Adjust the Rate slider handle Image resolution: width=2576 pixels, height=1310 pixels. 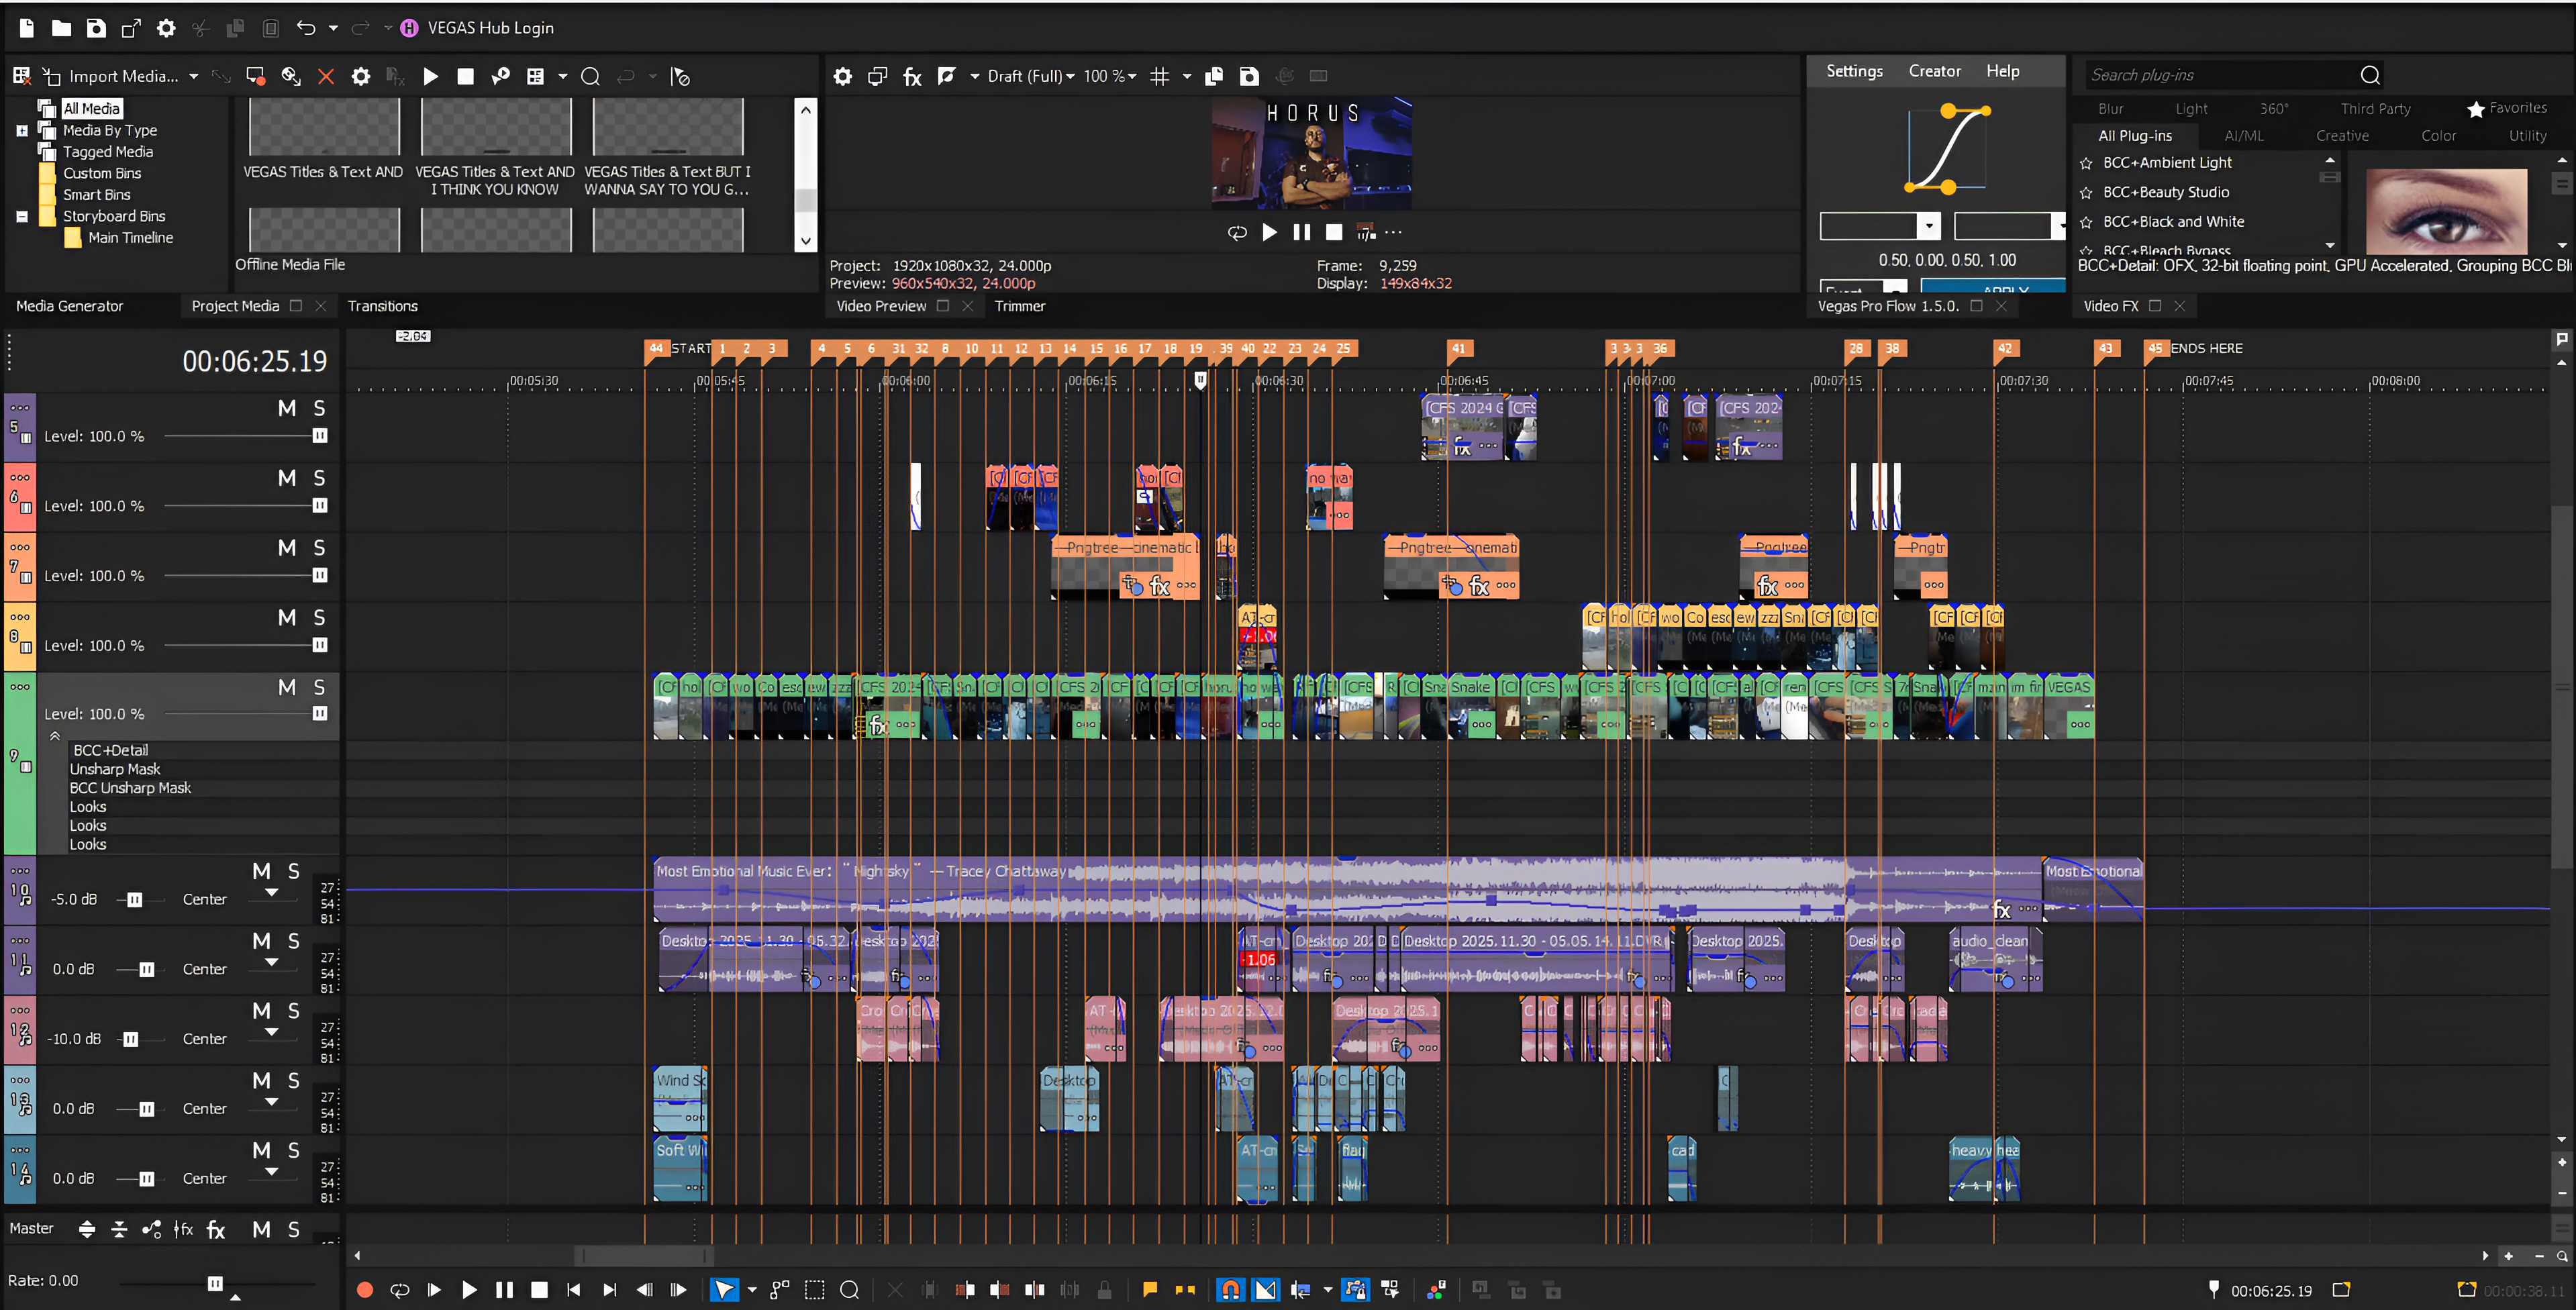[214, 1283]
